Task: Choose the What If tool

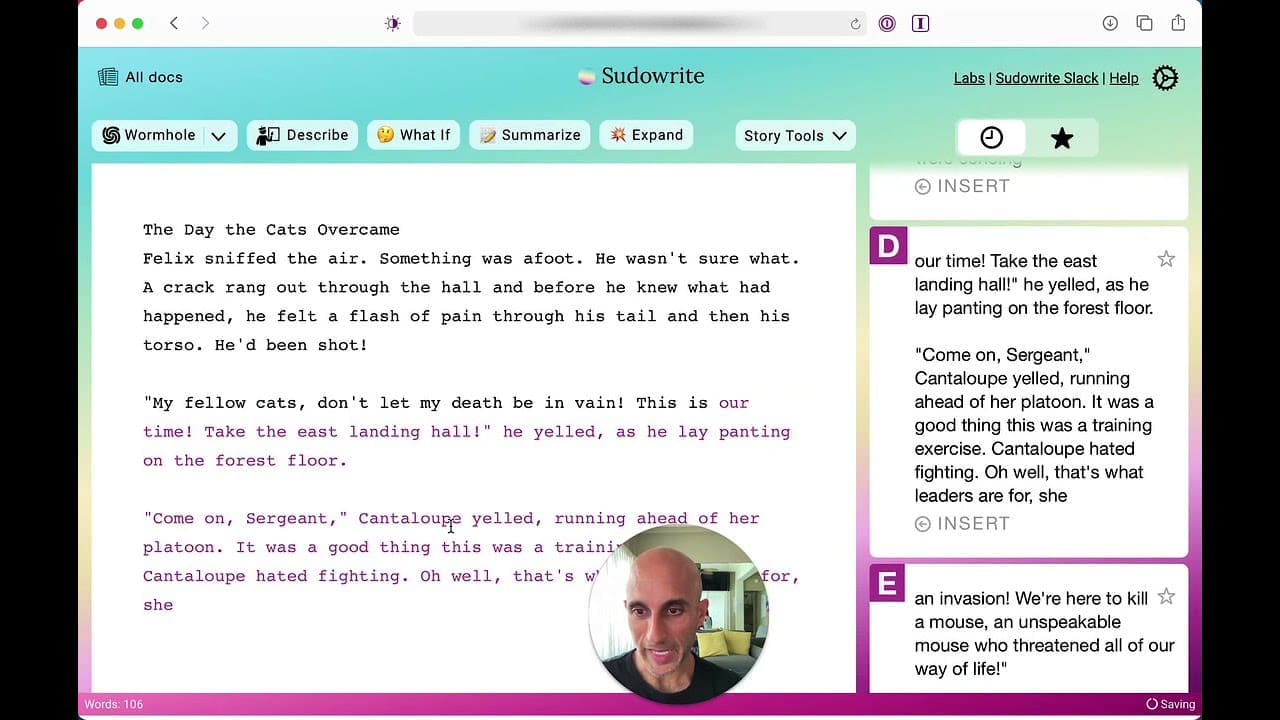Action: 413,136
